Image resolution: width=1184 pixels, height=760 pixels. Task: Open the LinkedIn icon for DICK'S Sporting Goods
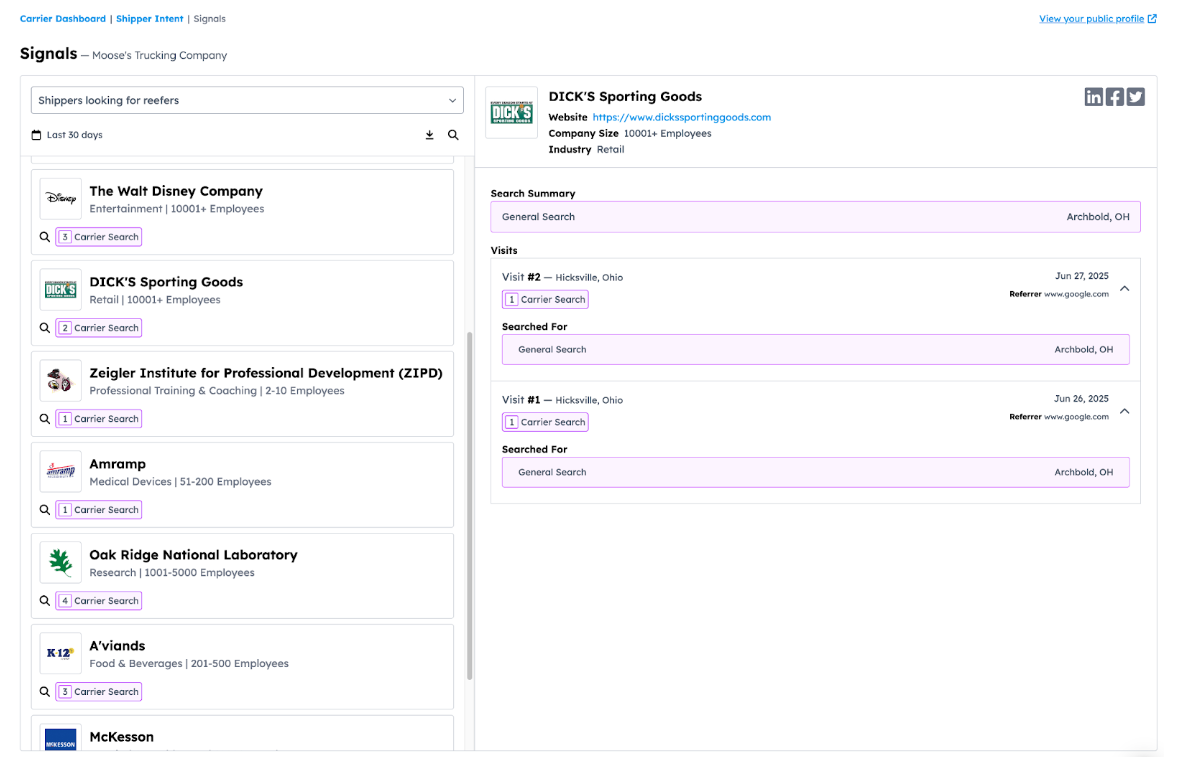[1093, 97]
